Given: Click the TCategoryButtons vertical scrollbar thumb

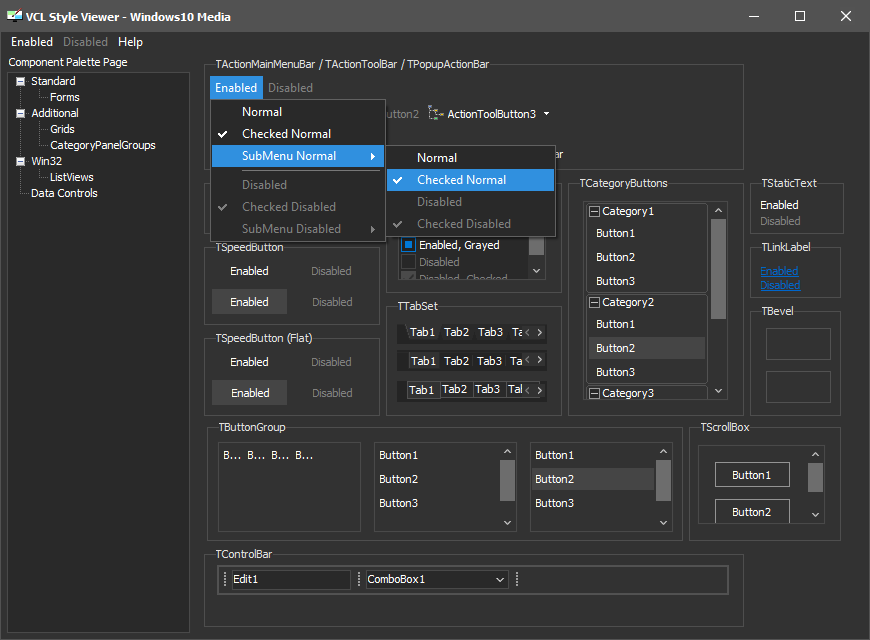Looking at the screenshot, I should 719,269.
